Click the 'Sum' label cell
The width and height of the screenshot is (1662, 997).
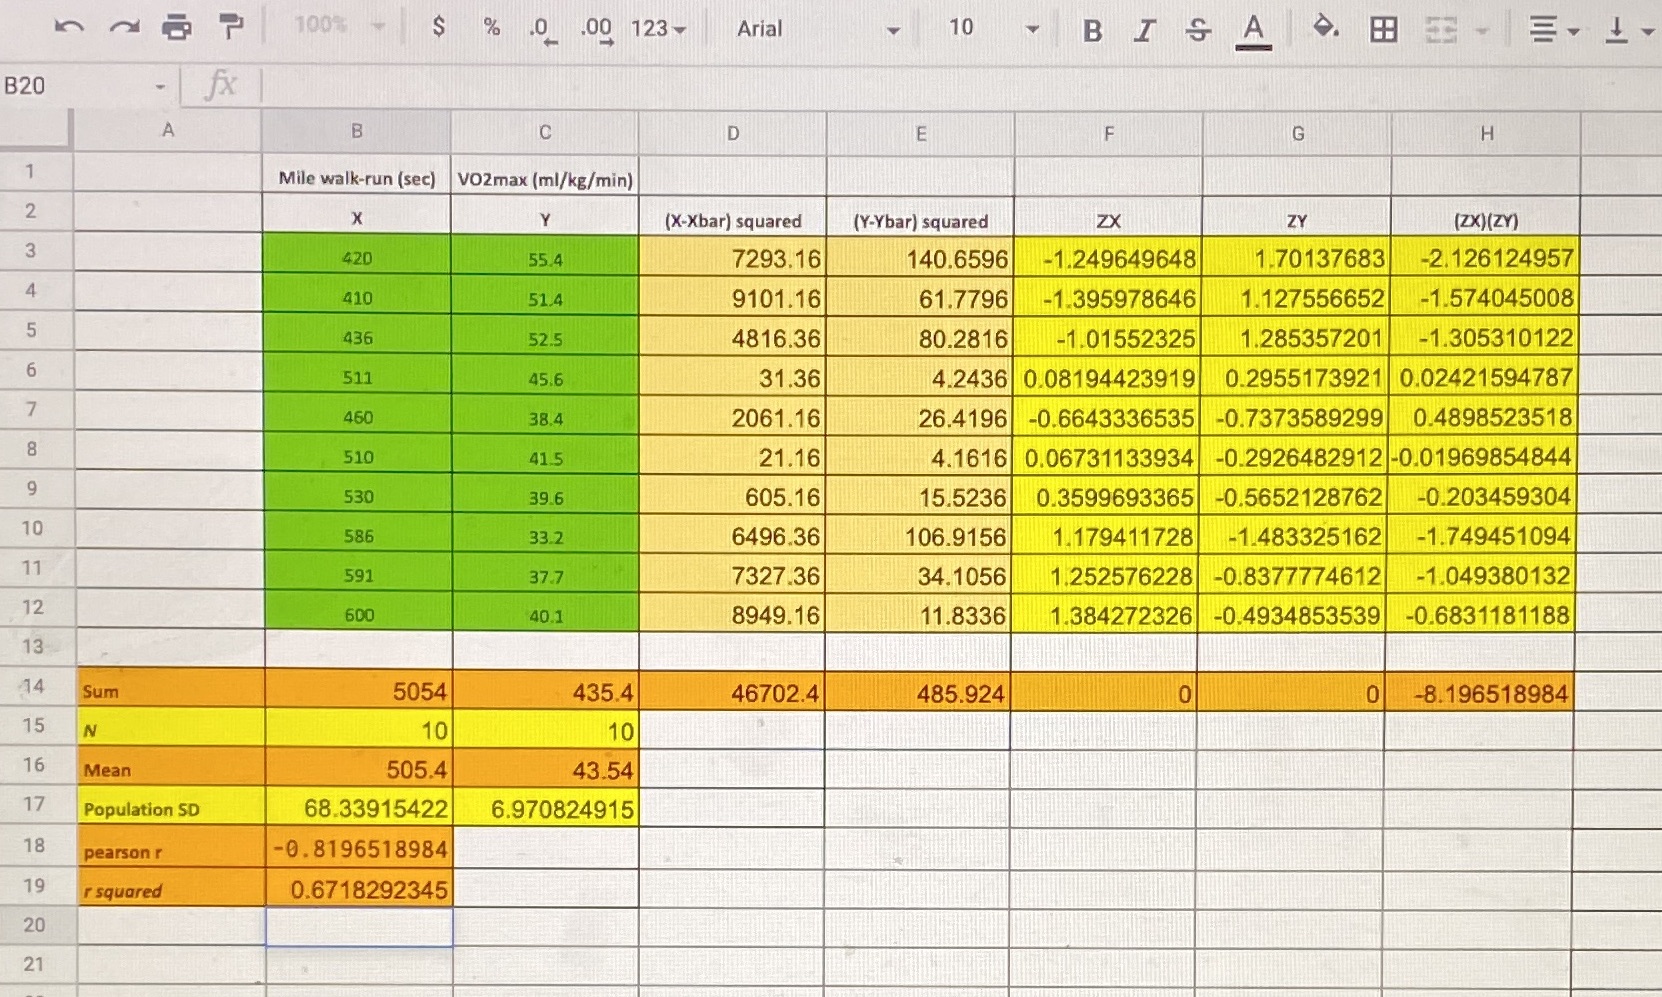171,690
